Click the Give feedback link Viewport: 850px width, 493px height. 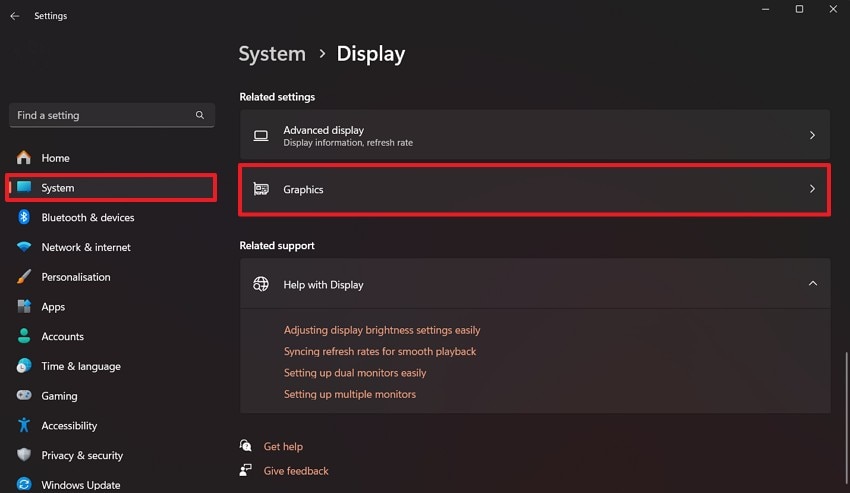point(296,471)
